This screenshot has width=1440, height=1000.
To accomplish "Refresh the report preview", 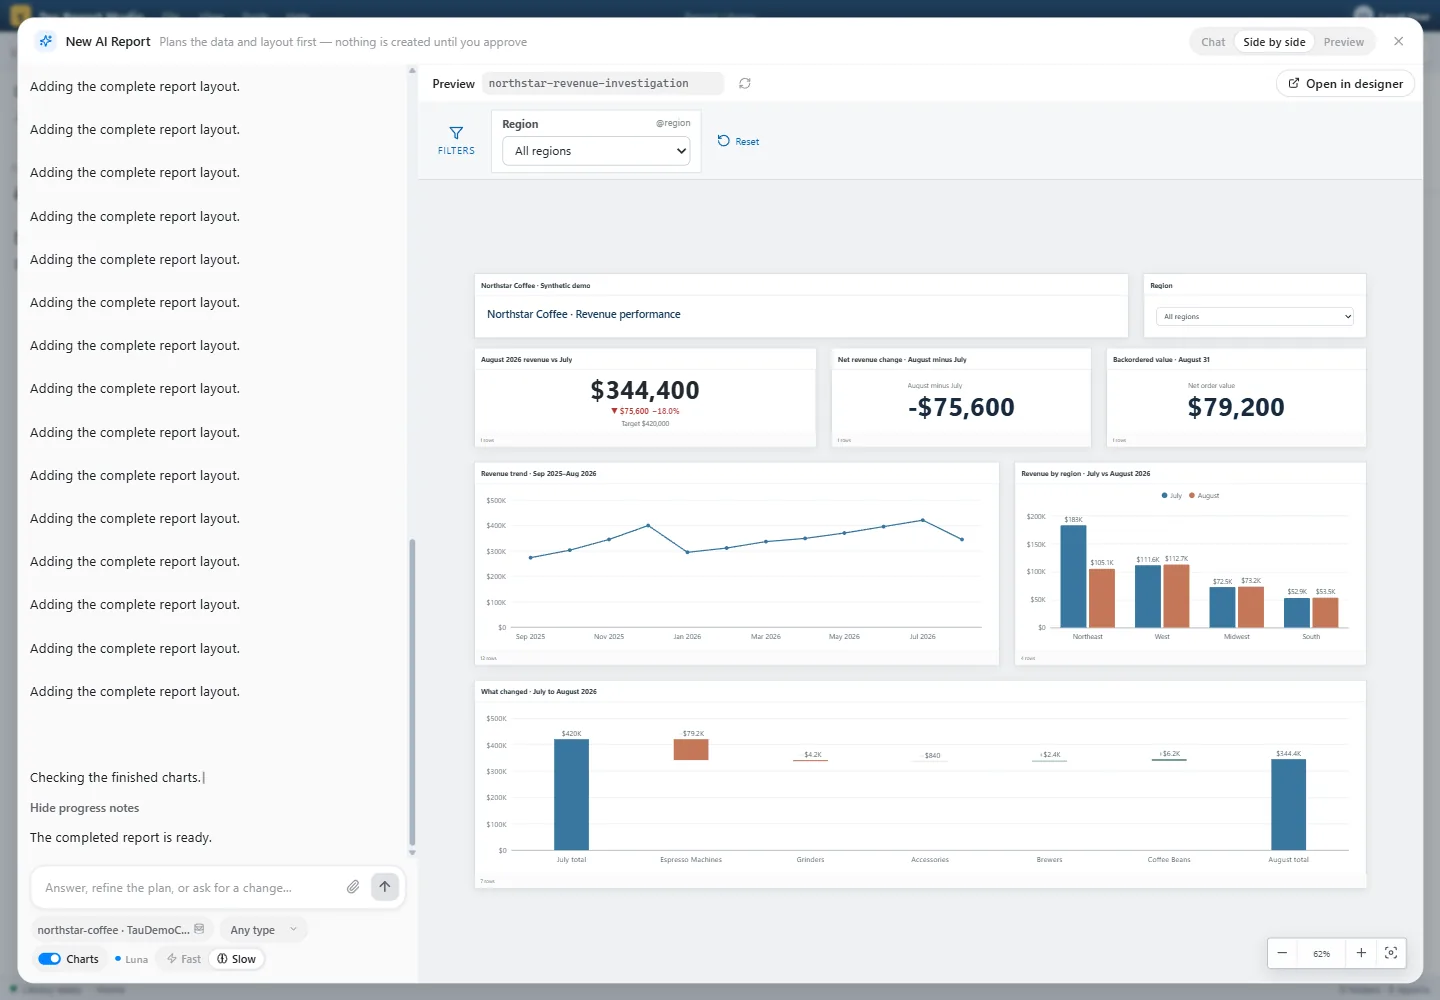I will [745, 83].
